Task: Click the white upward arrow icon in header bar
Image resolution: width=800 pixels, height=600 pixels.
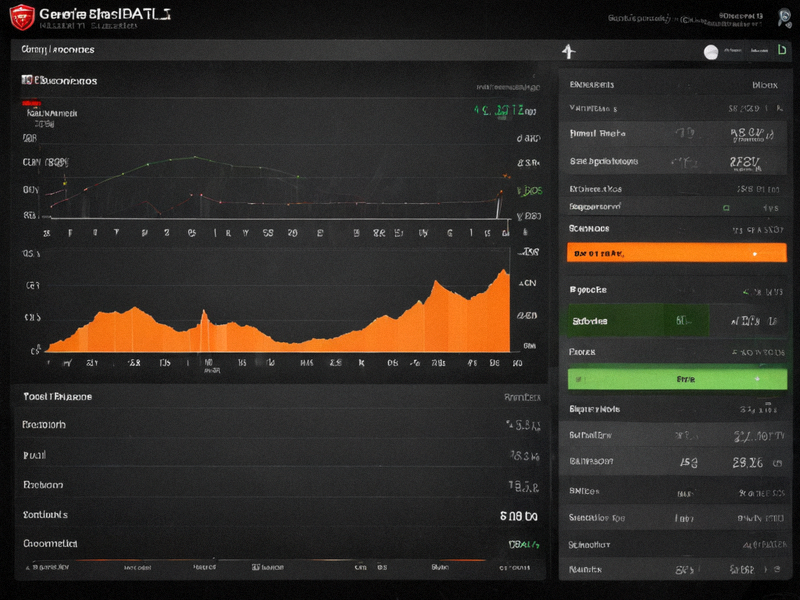Action: pyautogui.click(x=569, y=51)
